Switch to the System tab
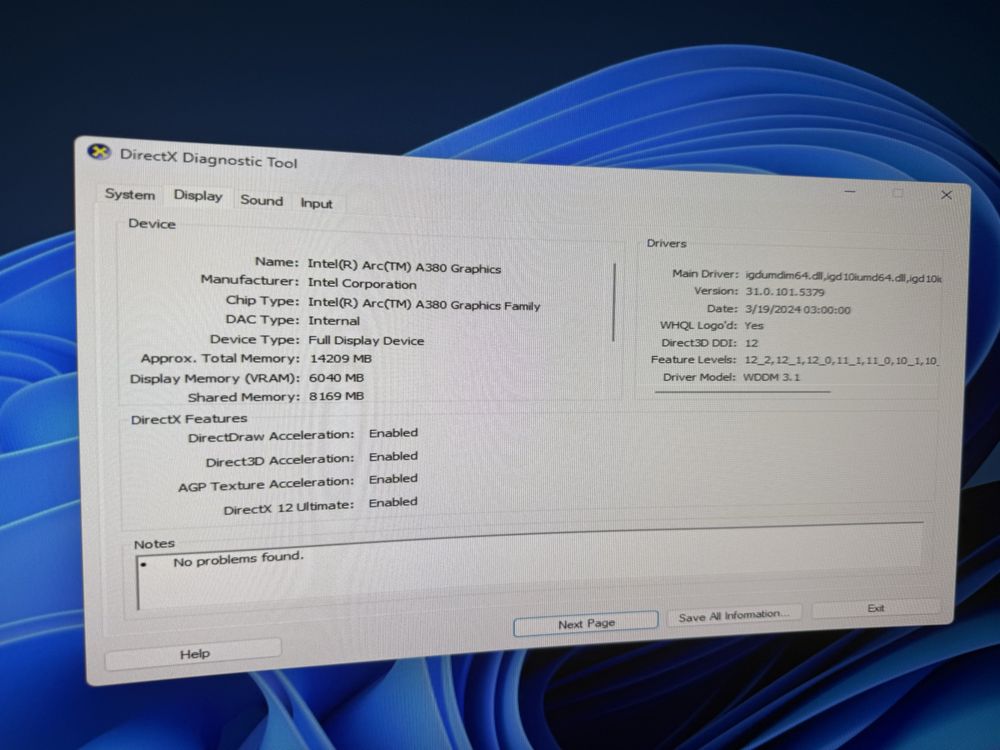1000x750 pixels. pyautogui.click(x=129, y=194)
